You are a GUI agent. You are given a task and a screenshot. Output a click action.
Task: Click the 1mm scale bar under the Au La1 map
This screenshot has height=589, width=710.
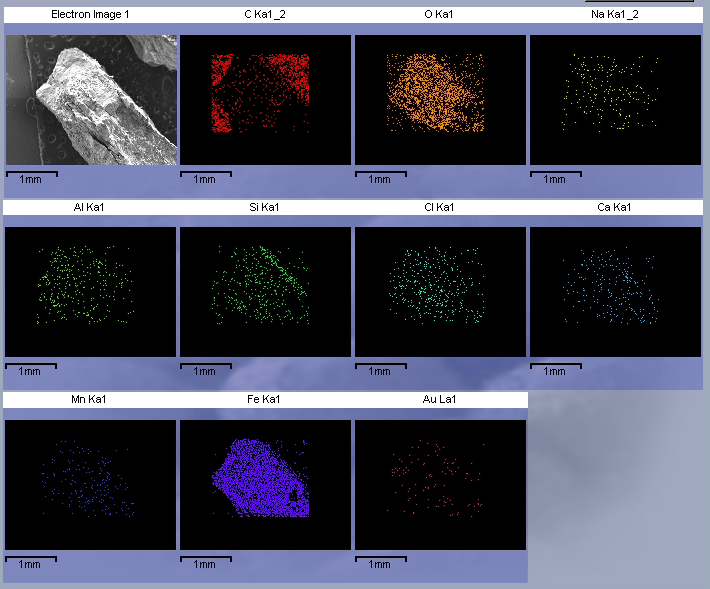[381, 562]
